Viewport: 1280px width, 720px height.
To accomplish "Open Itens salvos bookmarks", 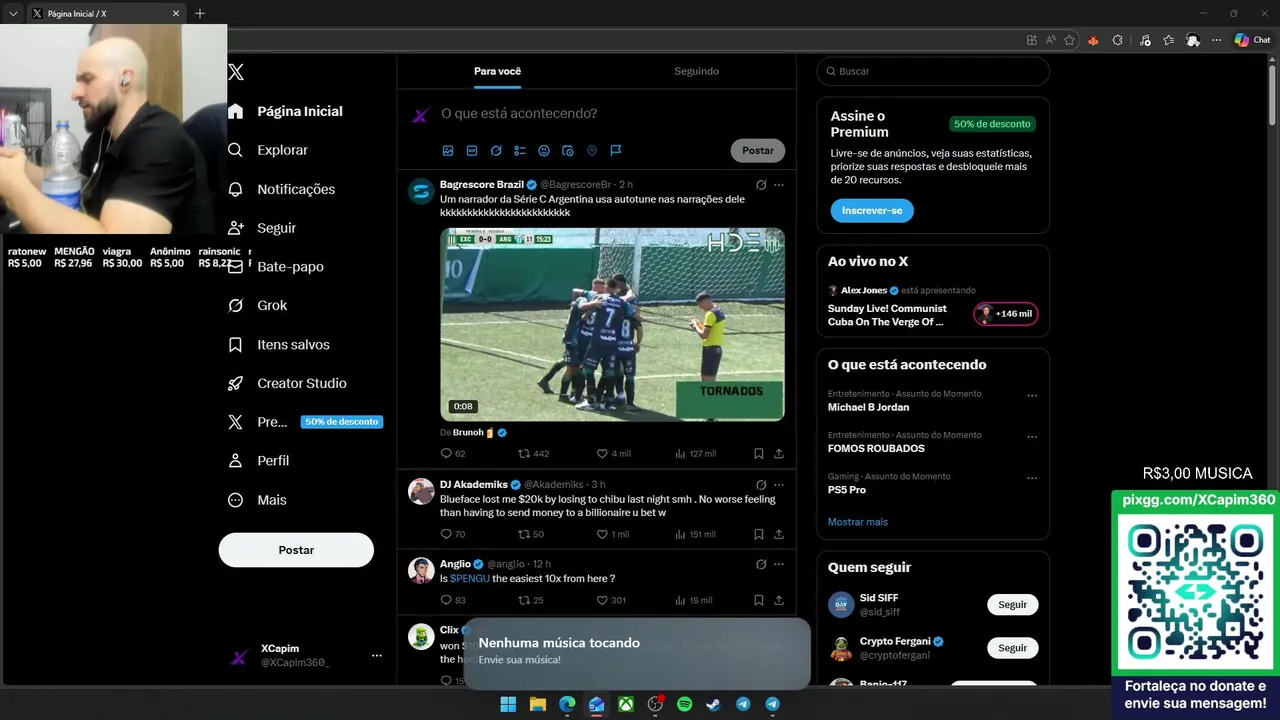I will click(x=279, y=344).
